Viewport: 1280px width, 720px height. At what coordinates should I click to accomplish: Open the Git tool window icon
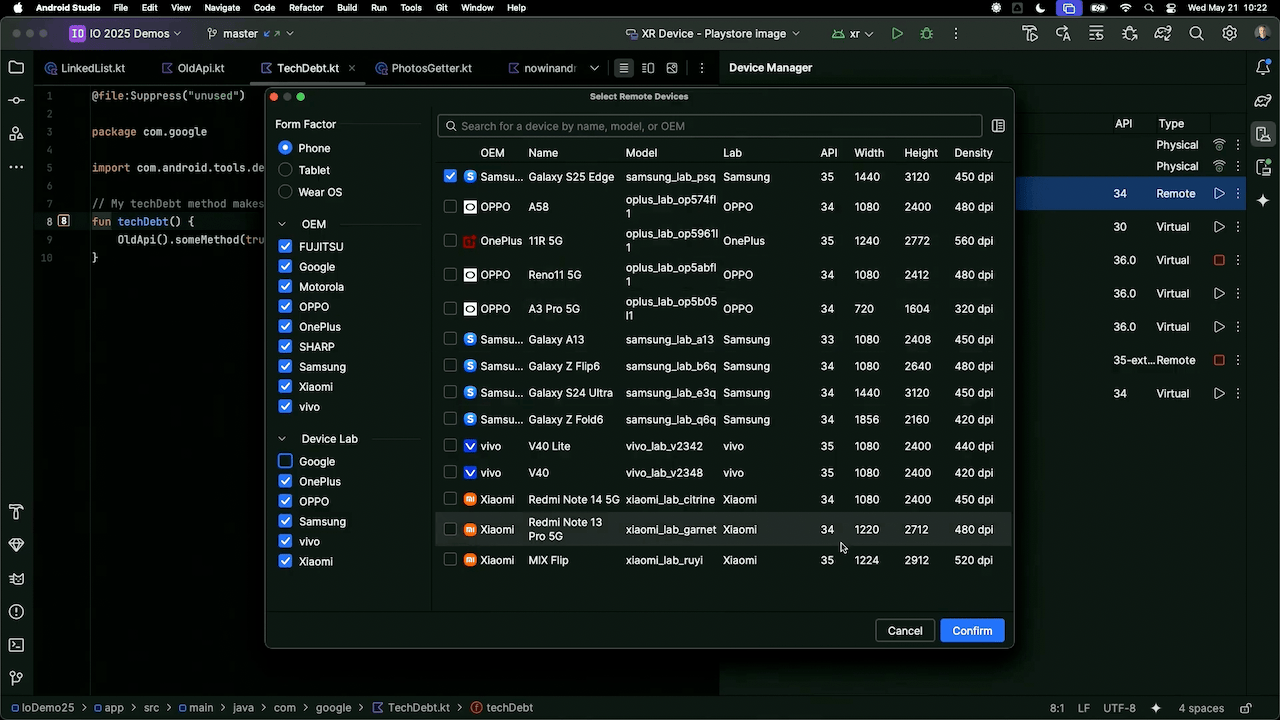click(16, 679)
